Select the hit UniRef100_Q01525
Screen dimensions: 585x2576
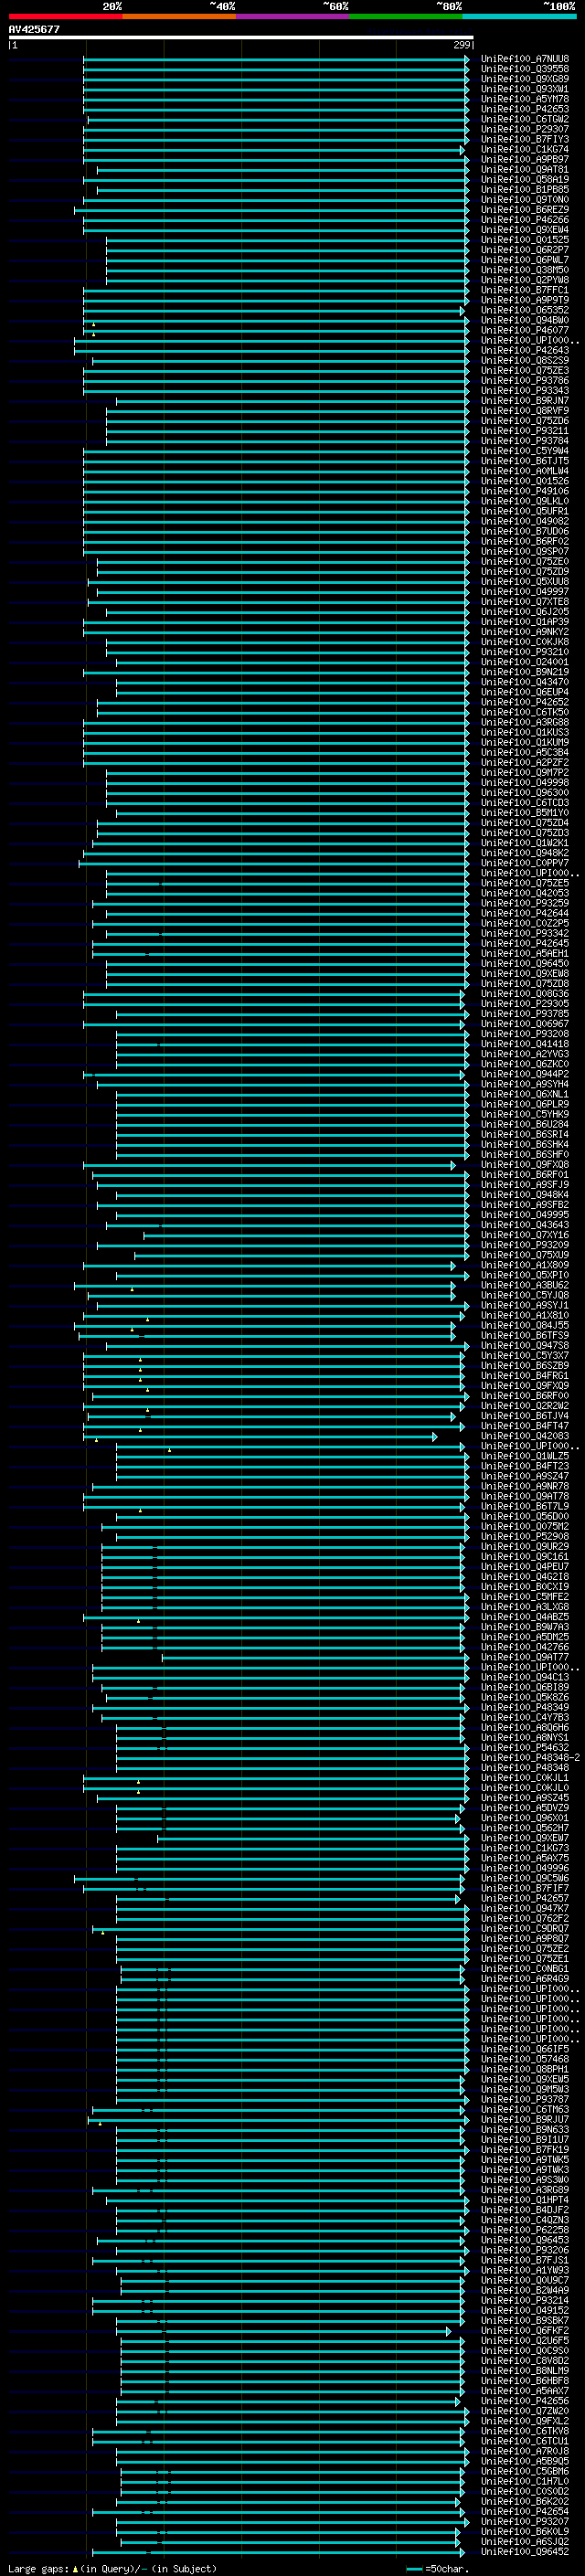[524, 240]
